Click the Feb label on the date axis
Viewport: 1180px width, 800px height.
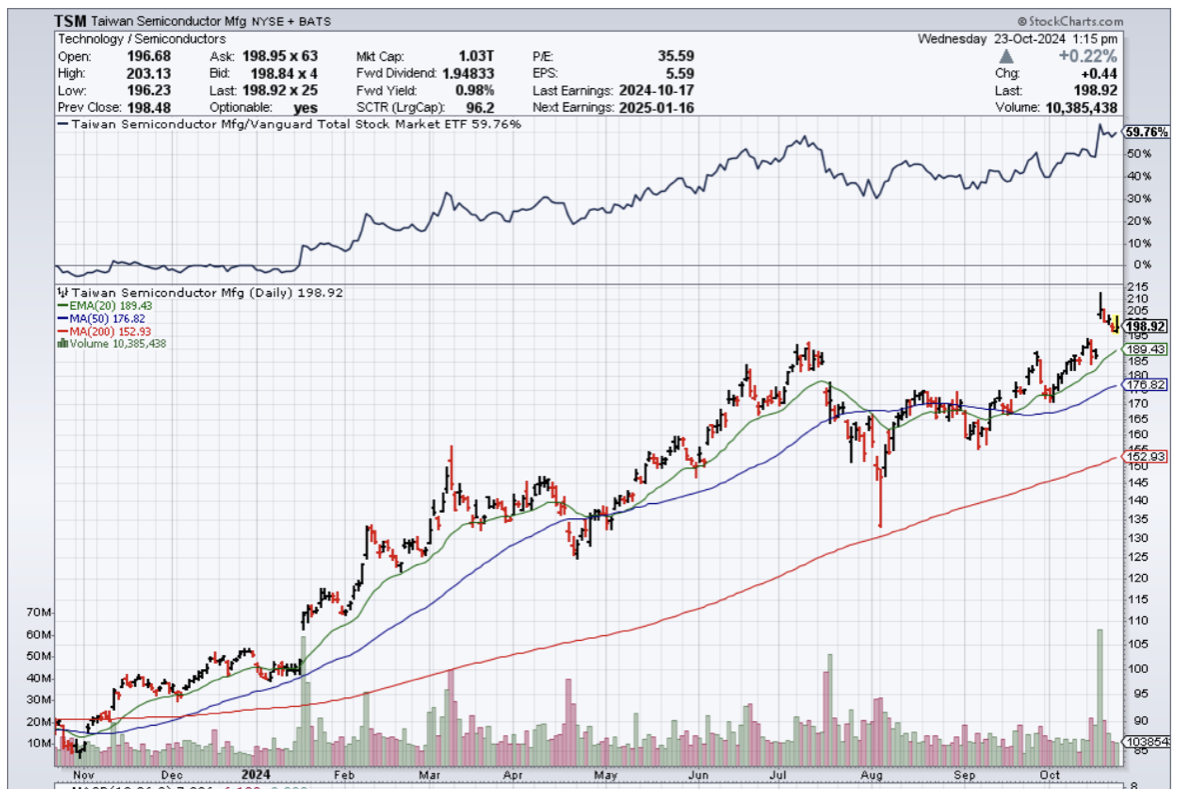[344, 775]
